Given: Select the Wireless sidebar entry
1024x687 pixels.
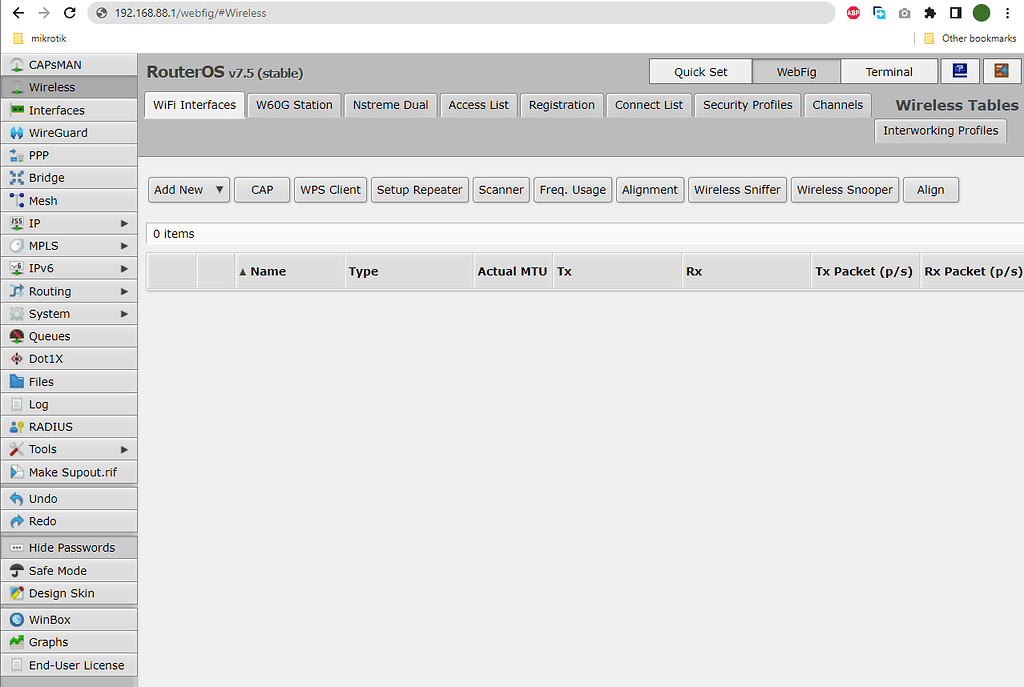Looking at the screenshot, I should pyautogui.click(x=69, y=87).
